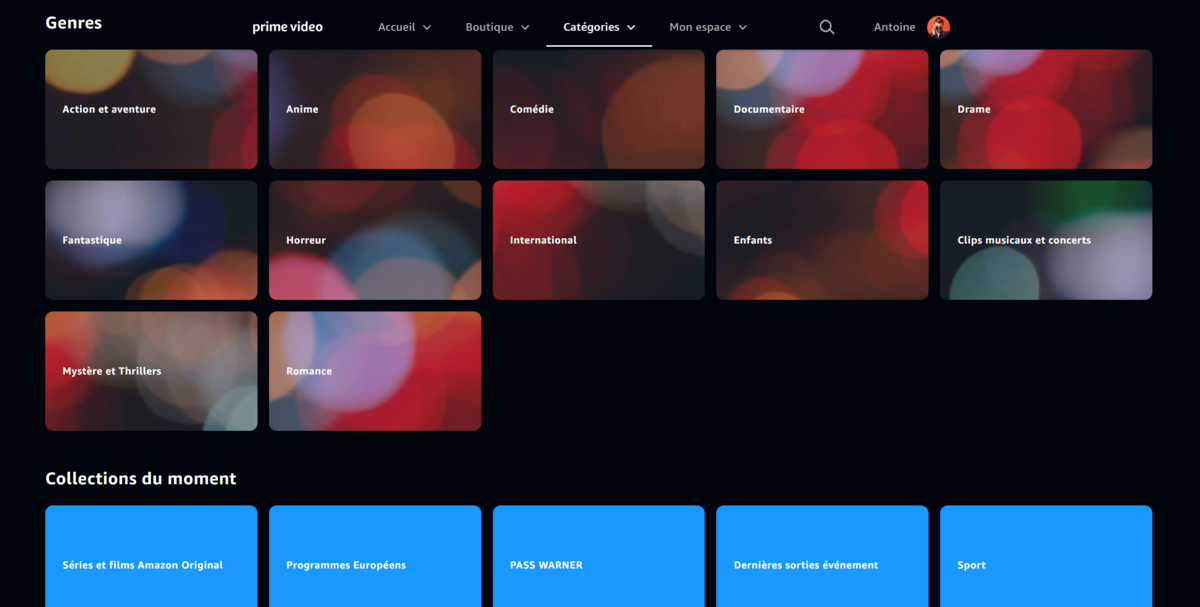
Task: Select the PASS WARNER collection
Action: point(599,556)
